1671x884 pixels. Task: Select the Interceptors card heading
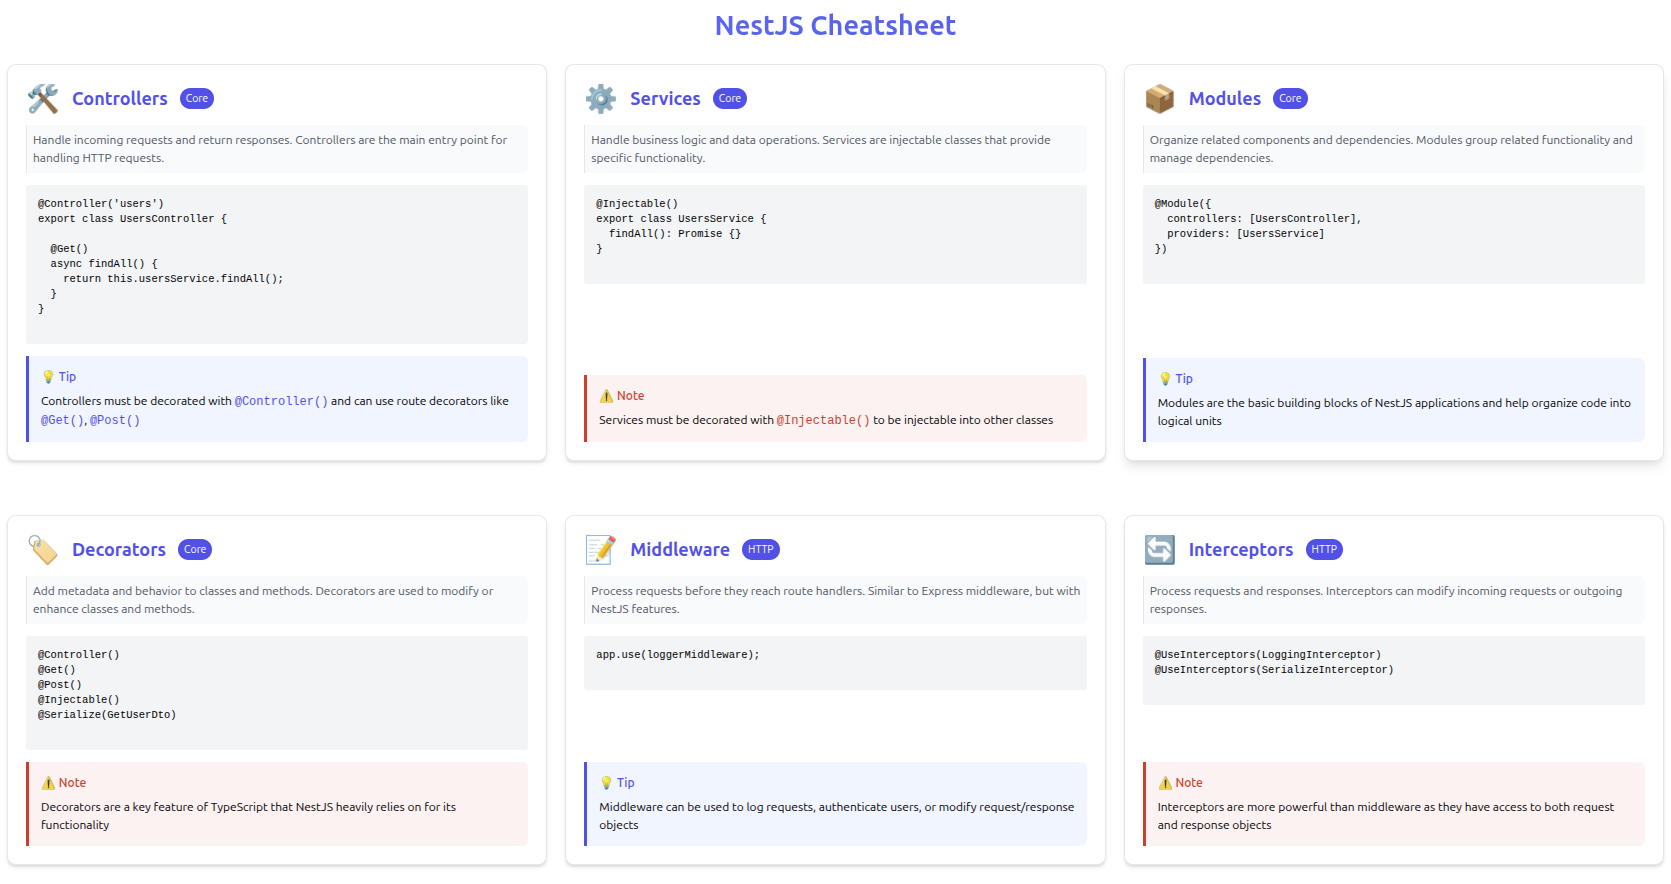(x=1241, y=549)
